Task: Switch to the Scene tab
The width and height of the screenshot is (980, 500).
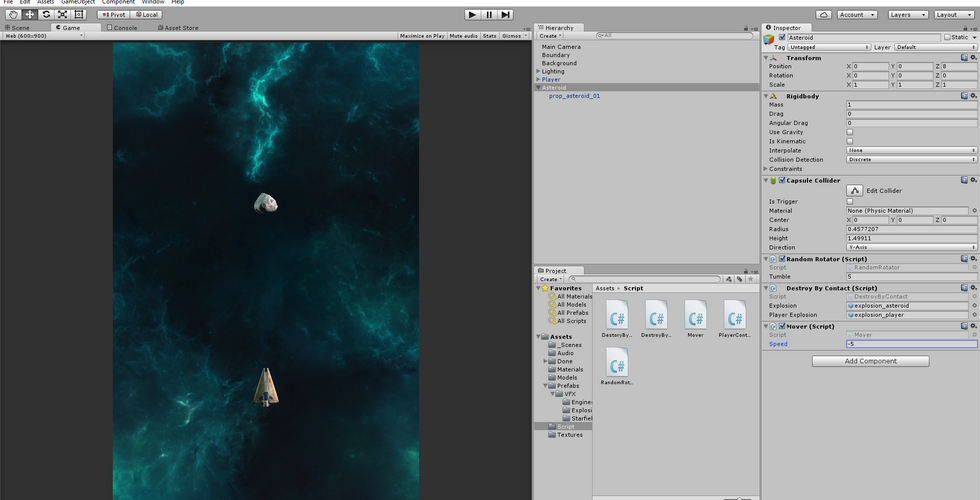Action: pyautogui.click(x=20, y=28)
